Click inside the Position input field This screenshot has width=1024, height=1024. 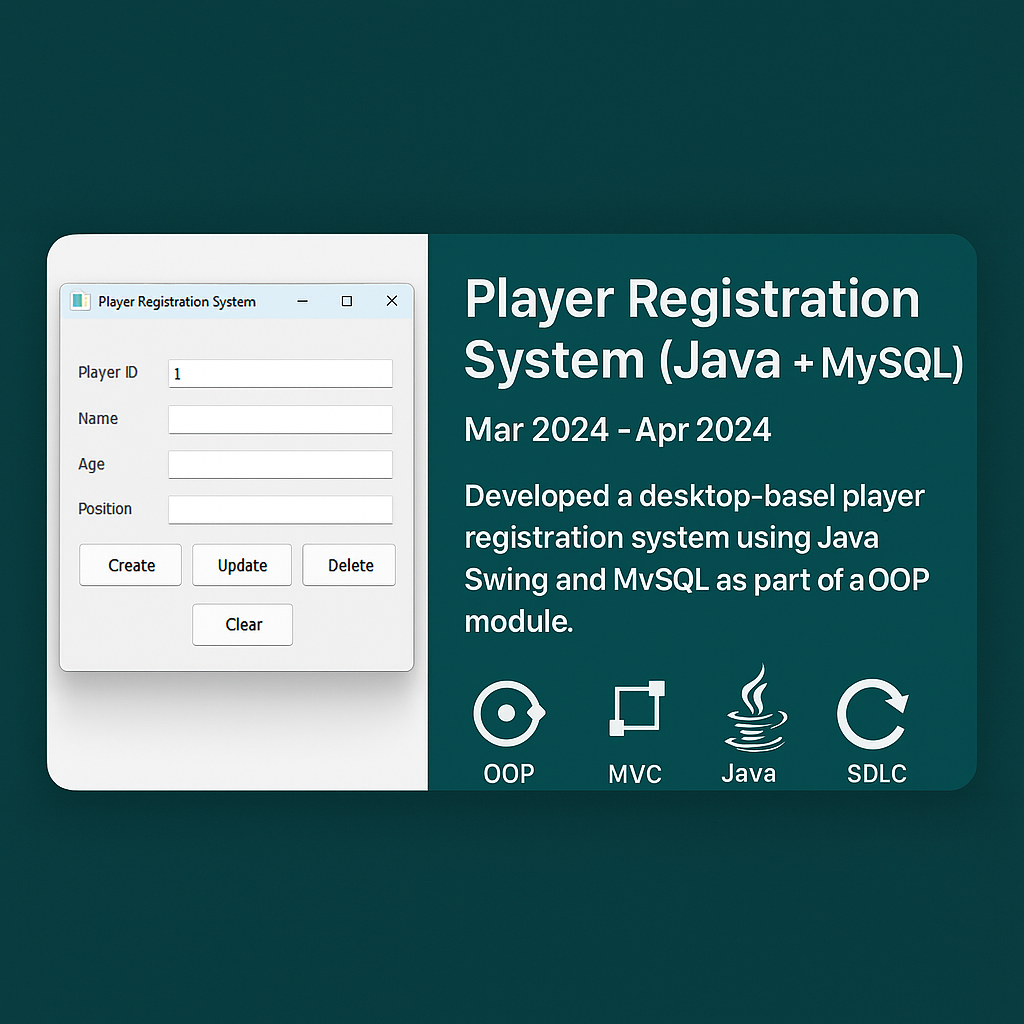click(280, 509)
